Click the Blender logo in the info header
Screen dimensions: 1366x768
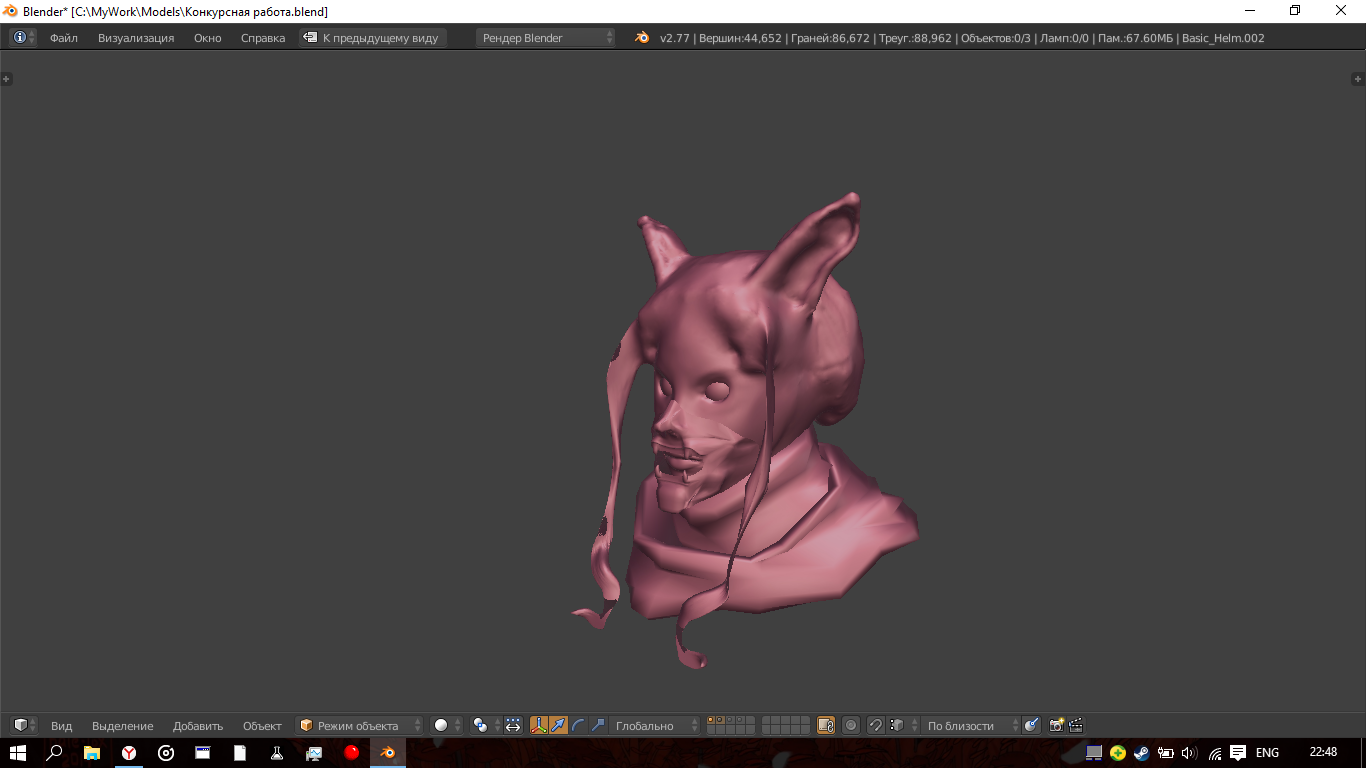point(642,38)
